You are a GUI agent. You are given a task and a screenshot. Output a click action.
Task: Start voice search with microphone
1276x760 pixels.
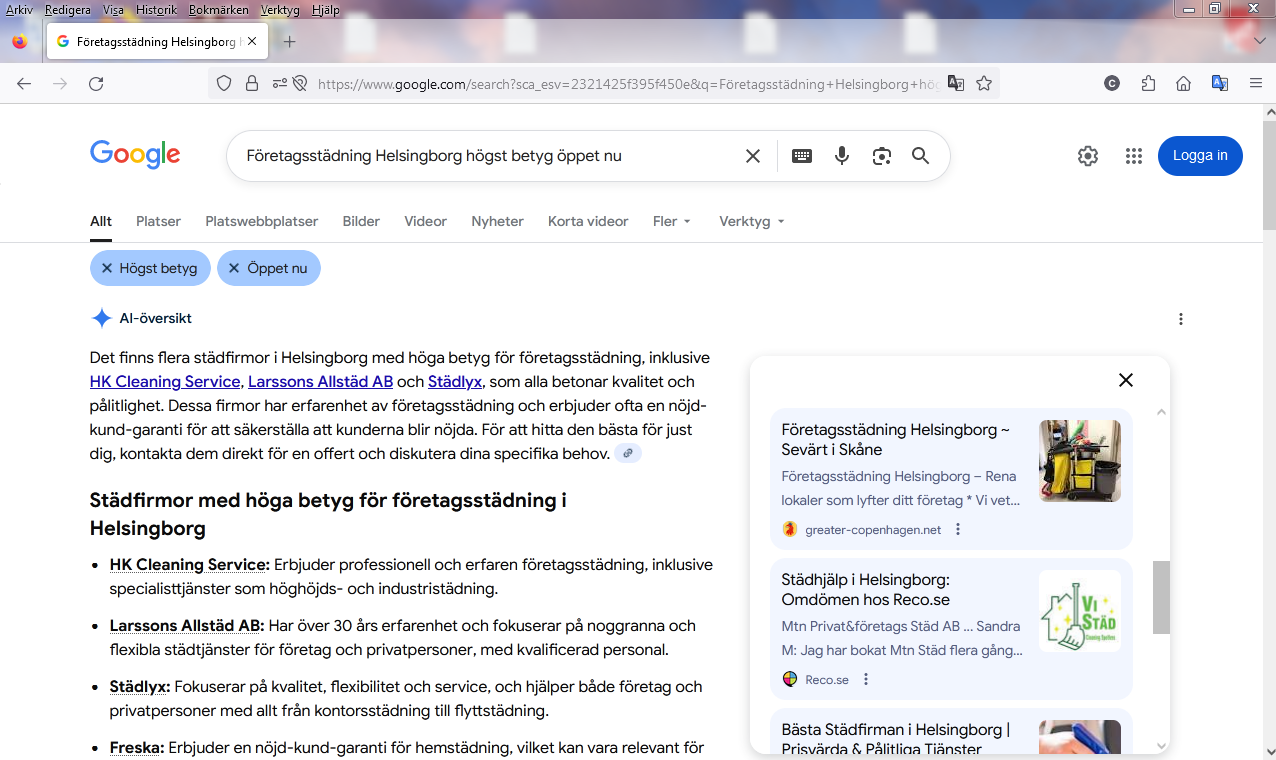[x=842, y=156]
